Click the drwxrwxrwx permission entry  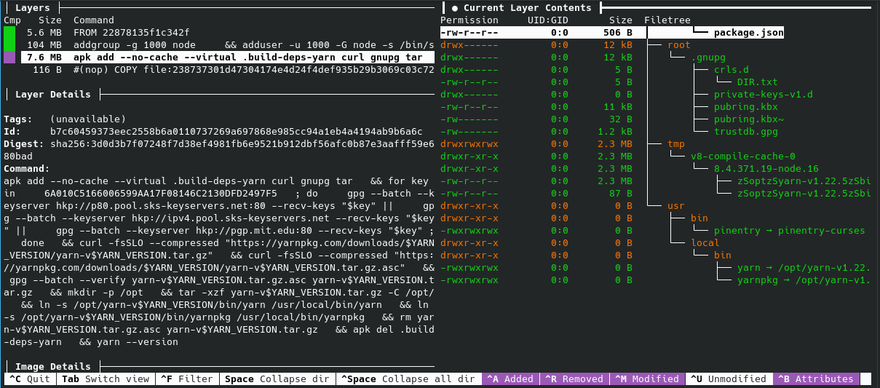point(469,144)
